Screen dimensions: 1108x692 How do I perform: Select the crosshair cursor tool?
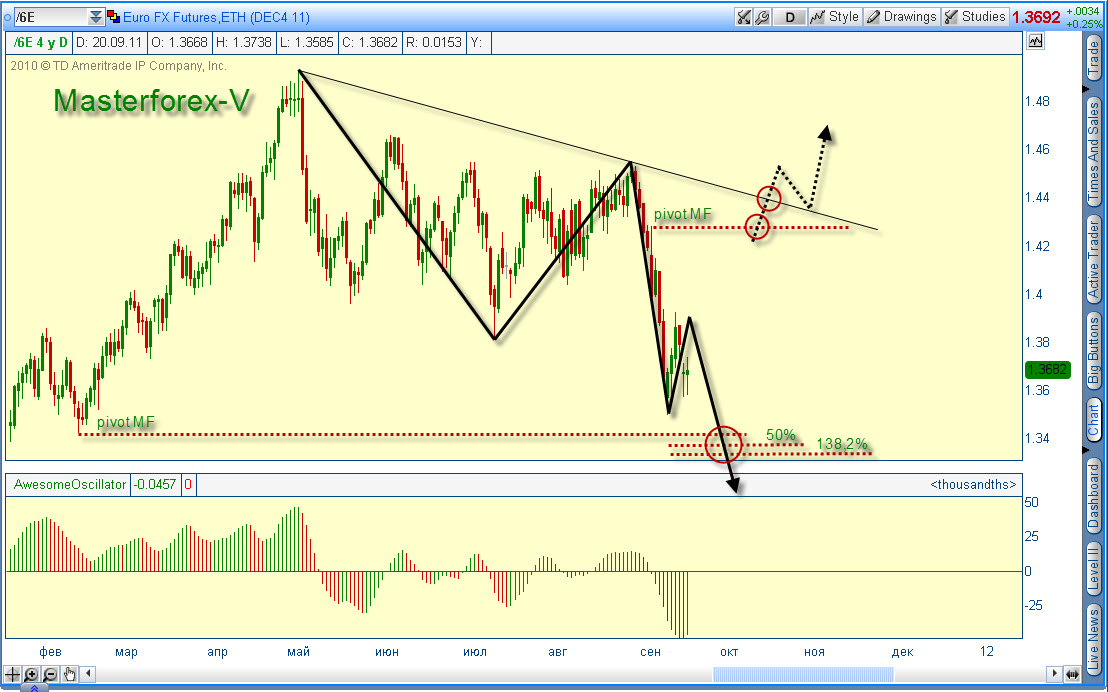point(13,674)
